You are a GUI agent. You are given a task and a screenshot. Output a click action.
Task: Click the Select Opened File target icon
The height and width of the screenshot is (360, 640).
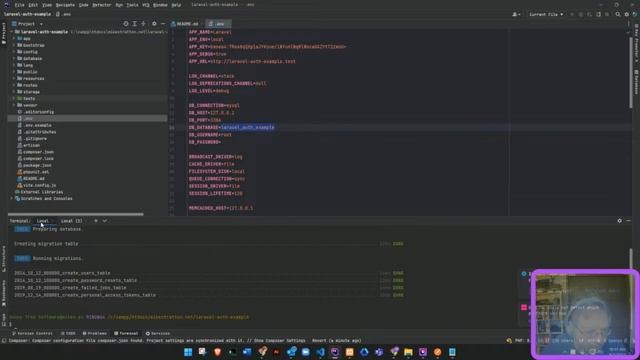click(126, 24)
